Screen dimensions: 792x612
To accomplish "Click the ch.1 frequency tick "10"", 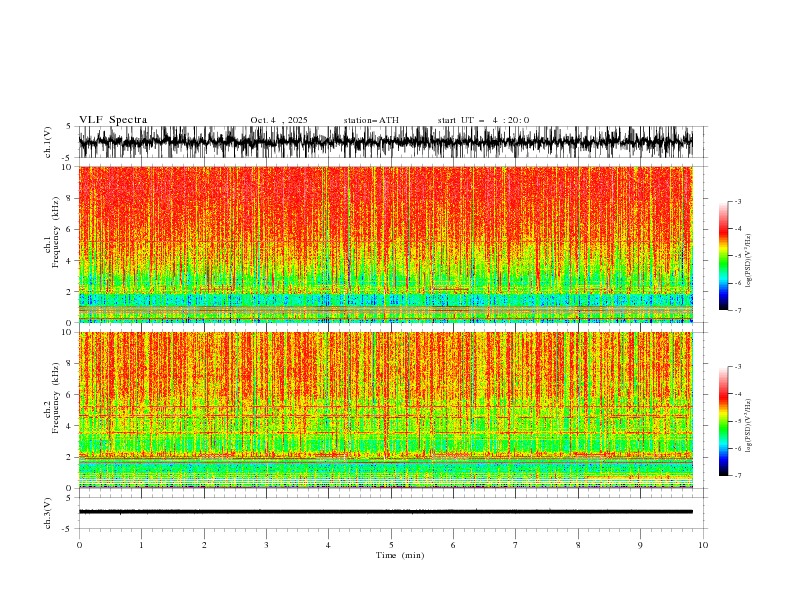I will point(68,167).
